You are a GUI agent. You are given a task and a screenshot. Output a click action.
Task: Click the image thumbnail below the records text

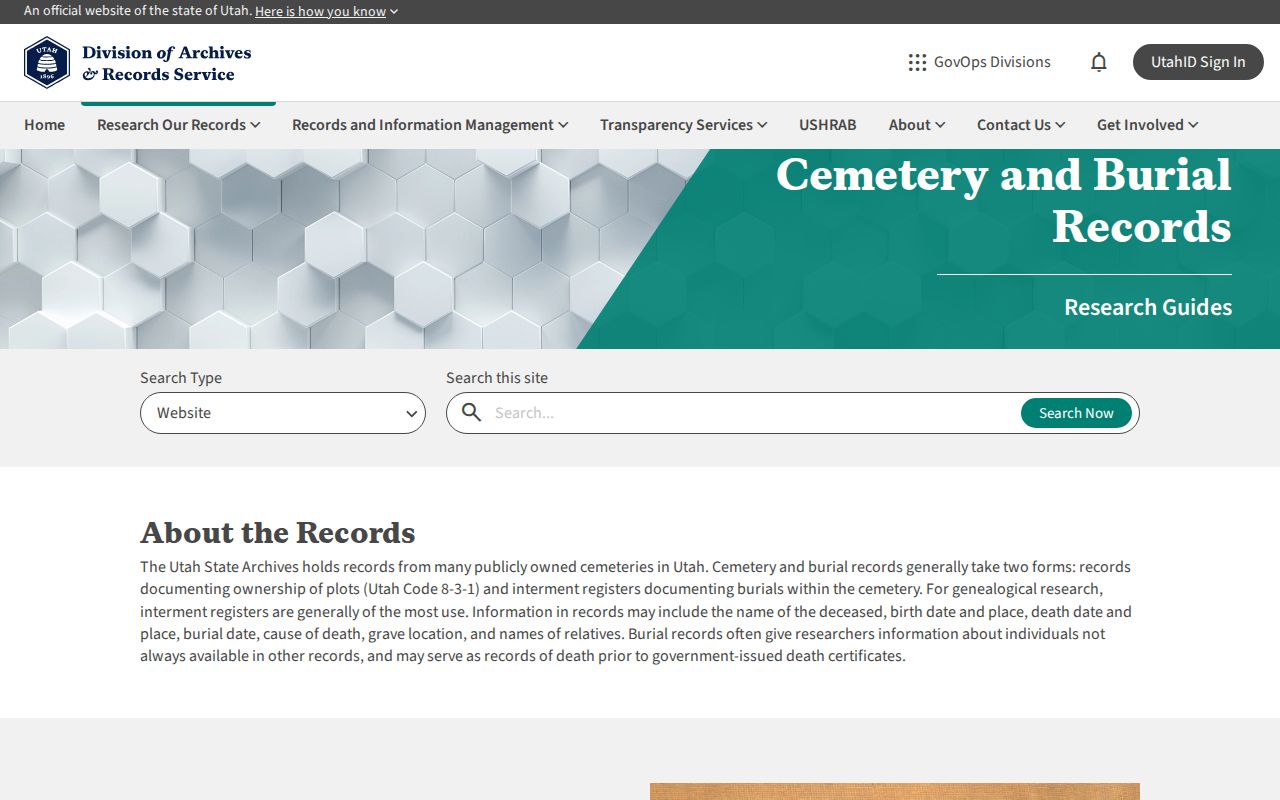coord(895,791)
